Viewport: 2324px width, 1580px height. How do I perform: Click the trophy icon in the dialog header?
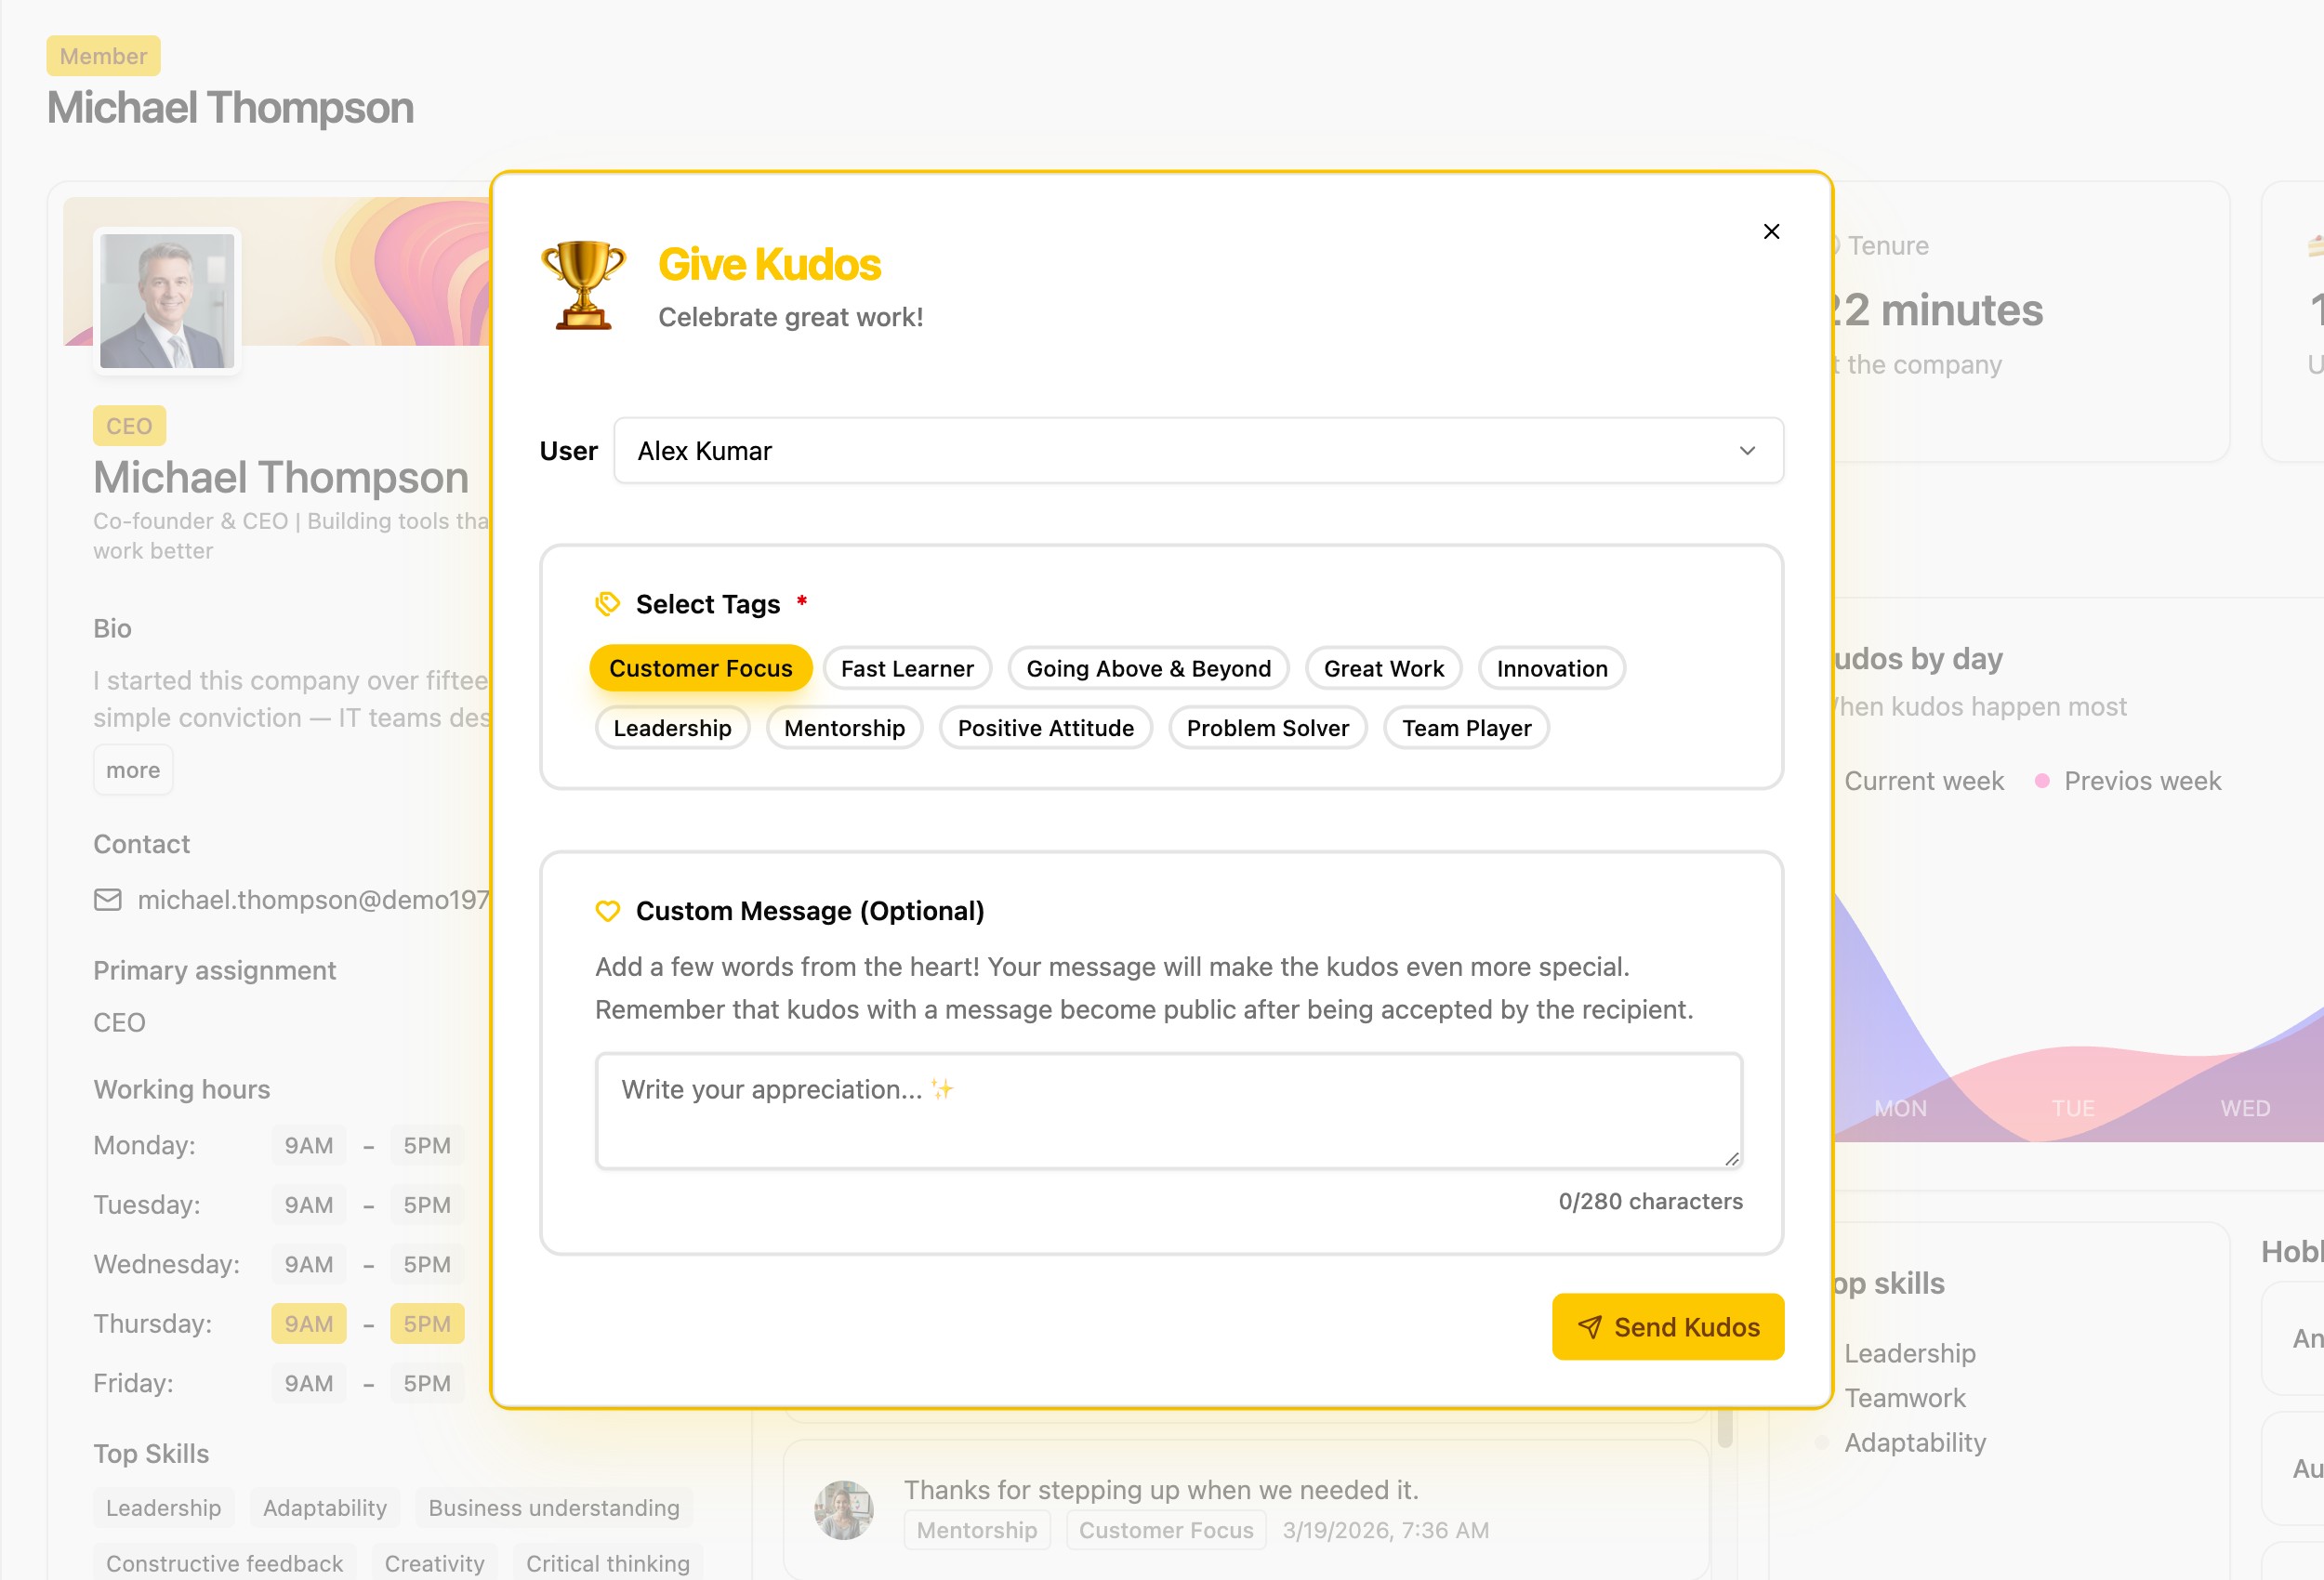[583, 285]
